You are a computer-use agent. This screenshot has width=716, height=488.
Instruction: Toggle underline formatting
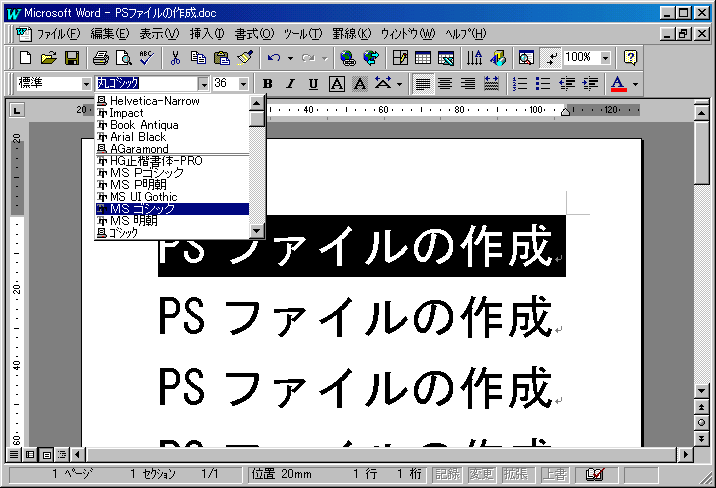[x=313, y=84]
